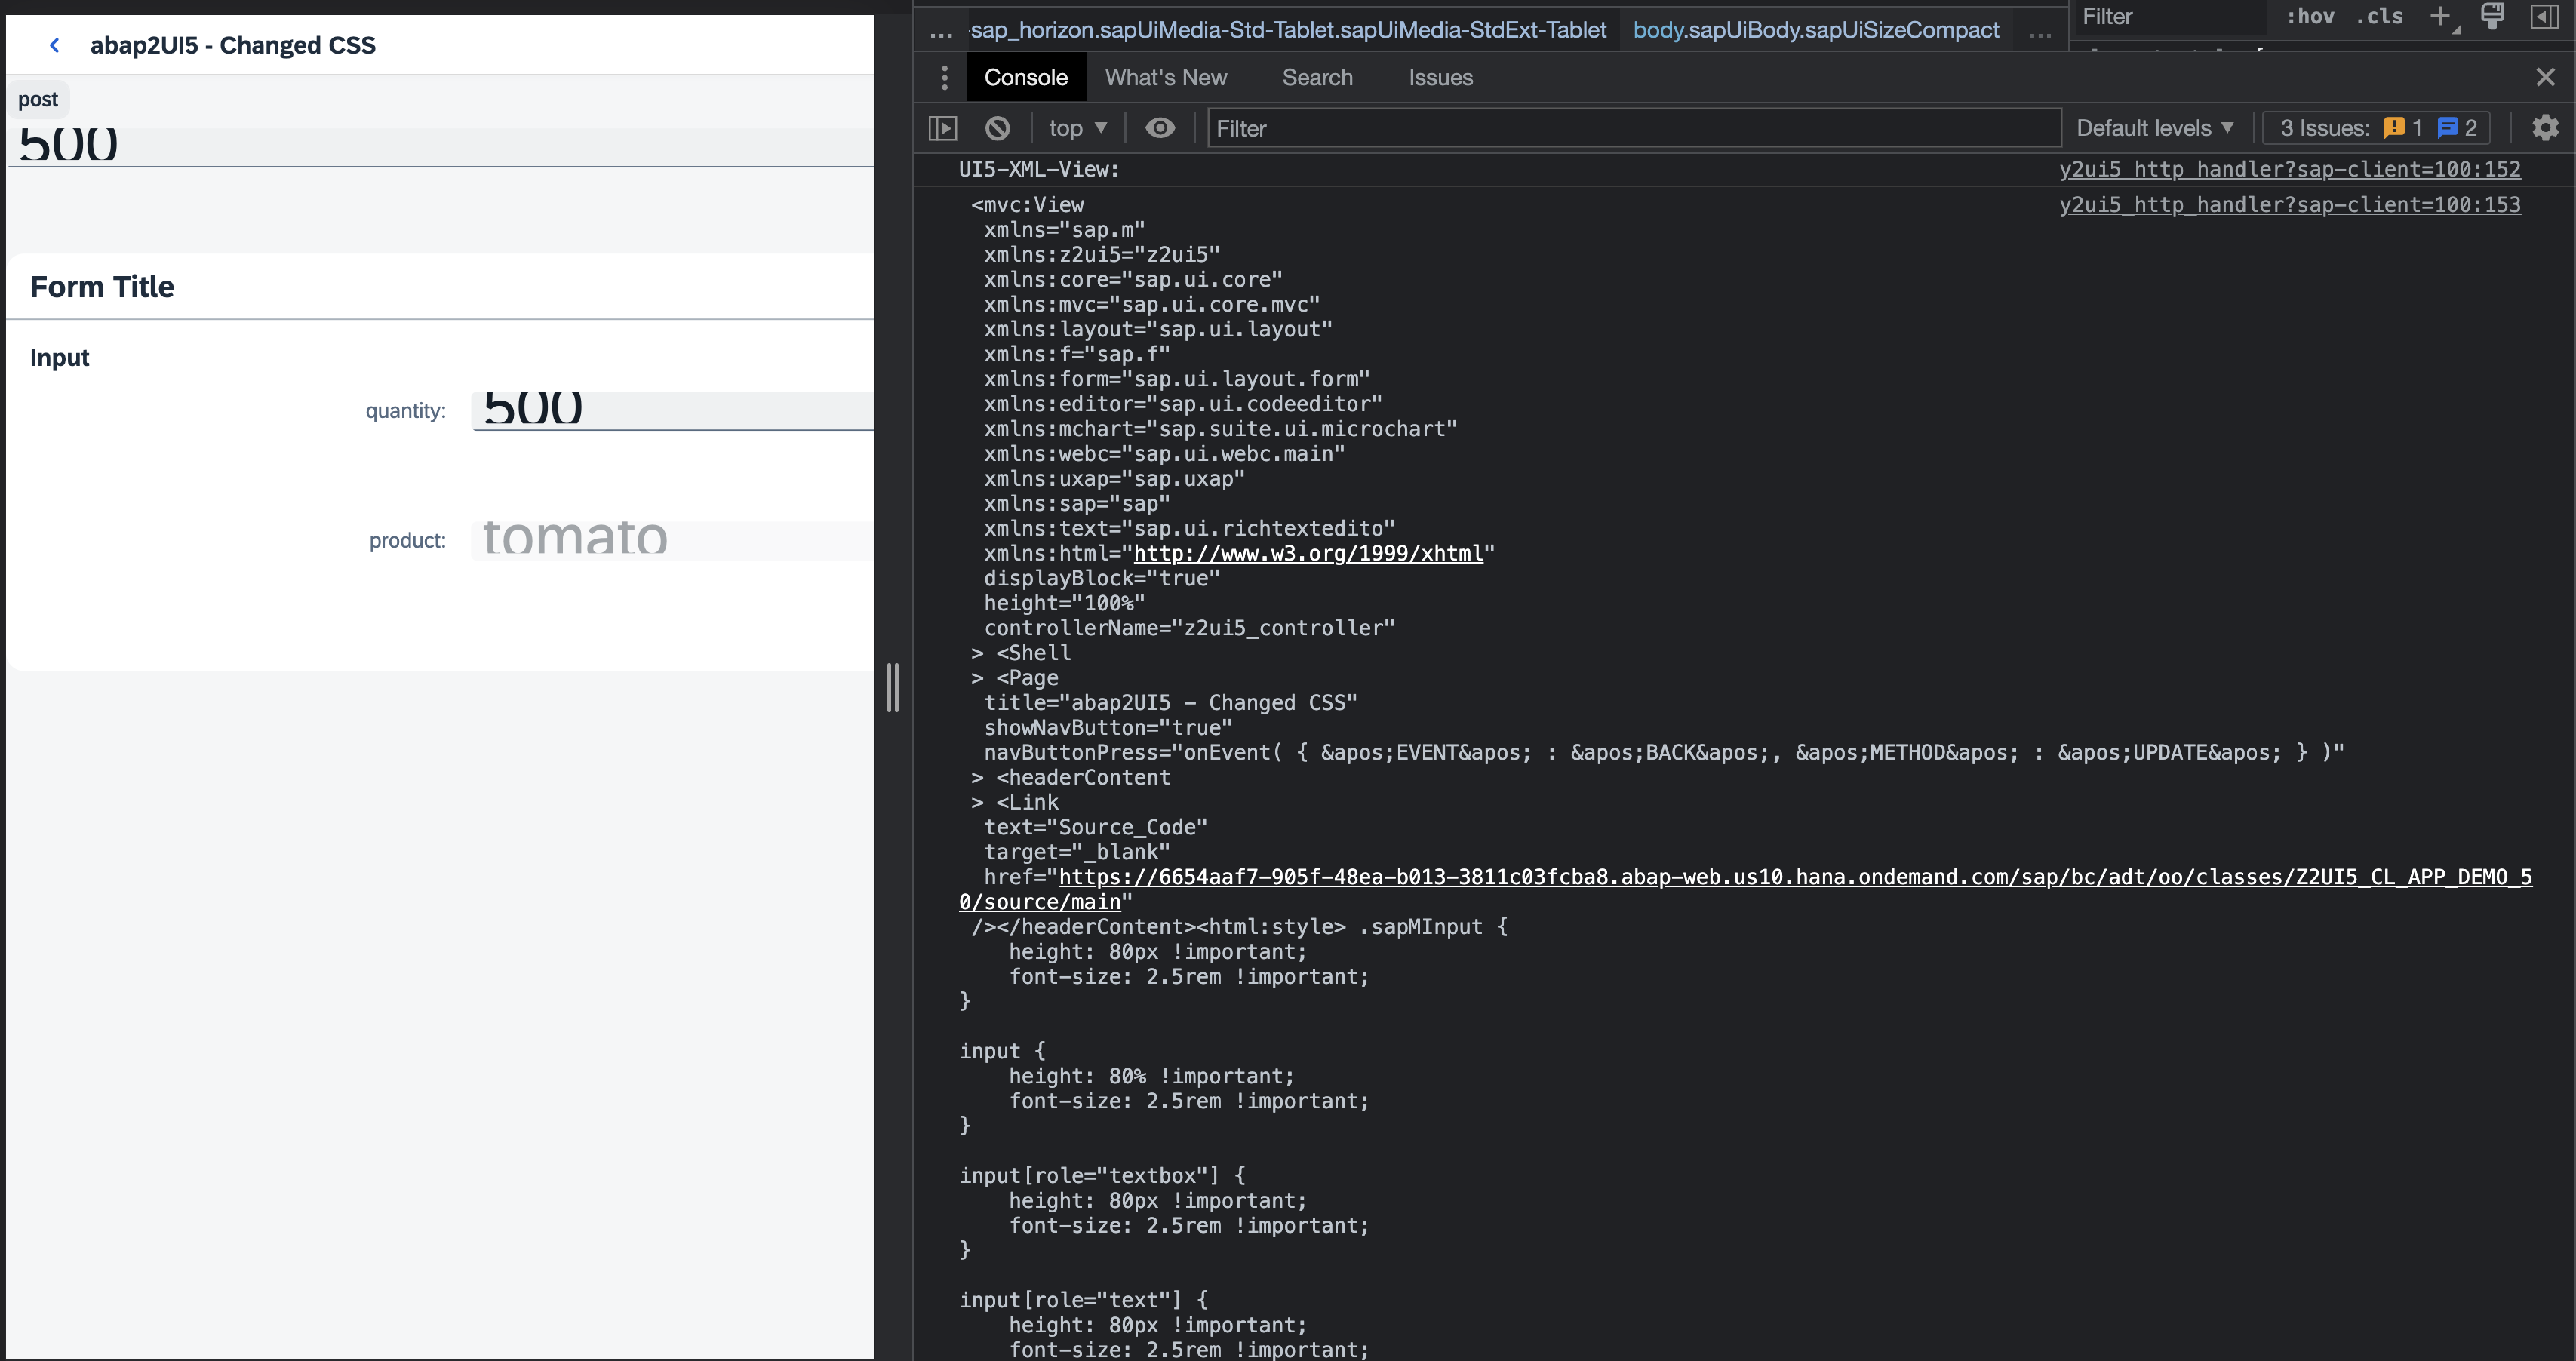
Task: Expand the <headerContent> node
Action: (x=976, y=777)
